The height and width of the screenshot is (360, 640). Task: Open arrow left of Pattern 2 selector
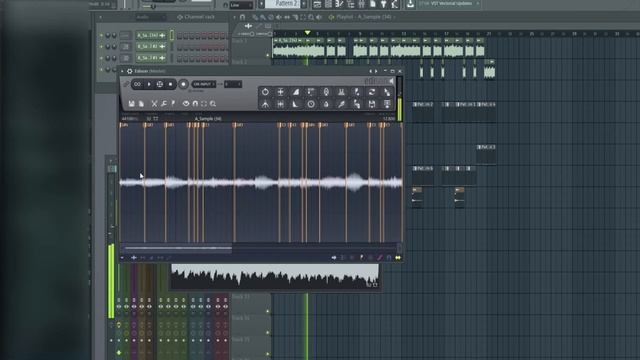coord(261,4)
